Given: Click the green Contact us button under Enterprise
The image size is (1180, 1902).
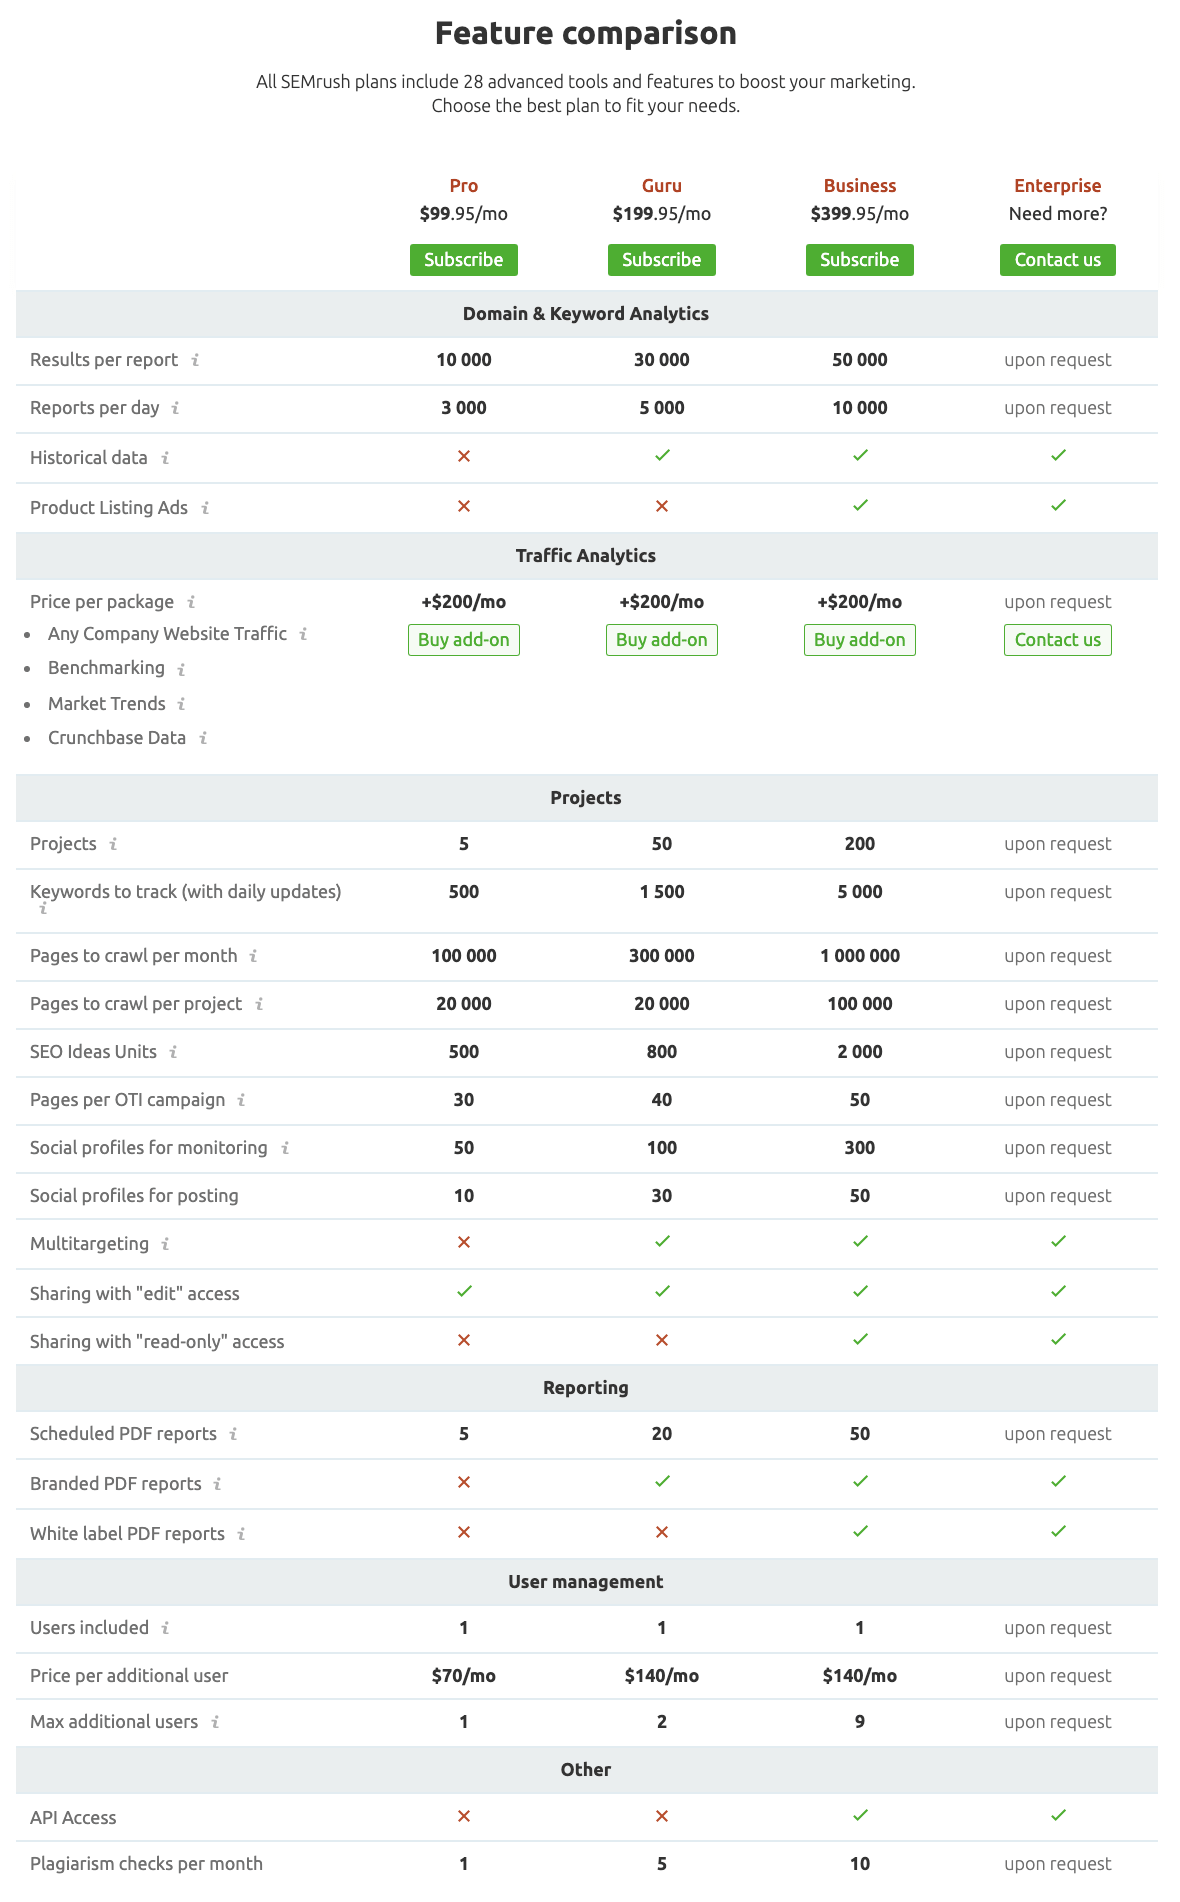Looking at the screenshot, I should point(1058,260).
